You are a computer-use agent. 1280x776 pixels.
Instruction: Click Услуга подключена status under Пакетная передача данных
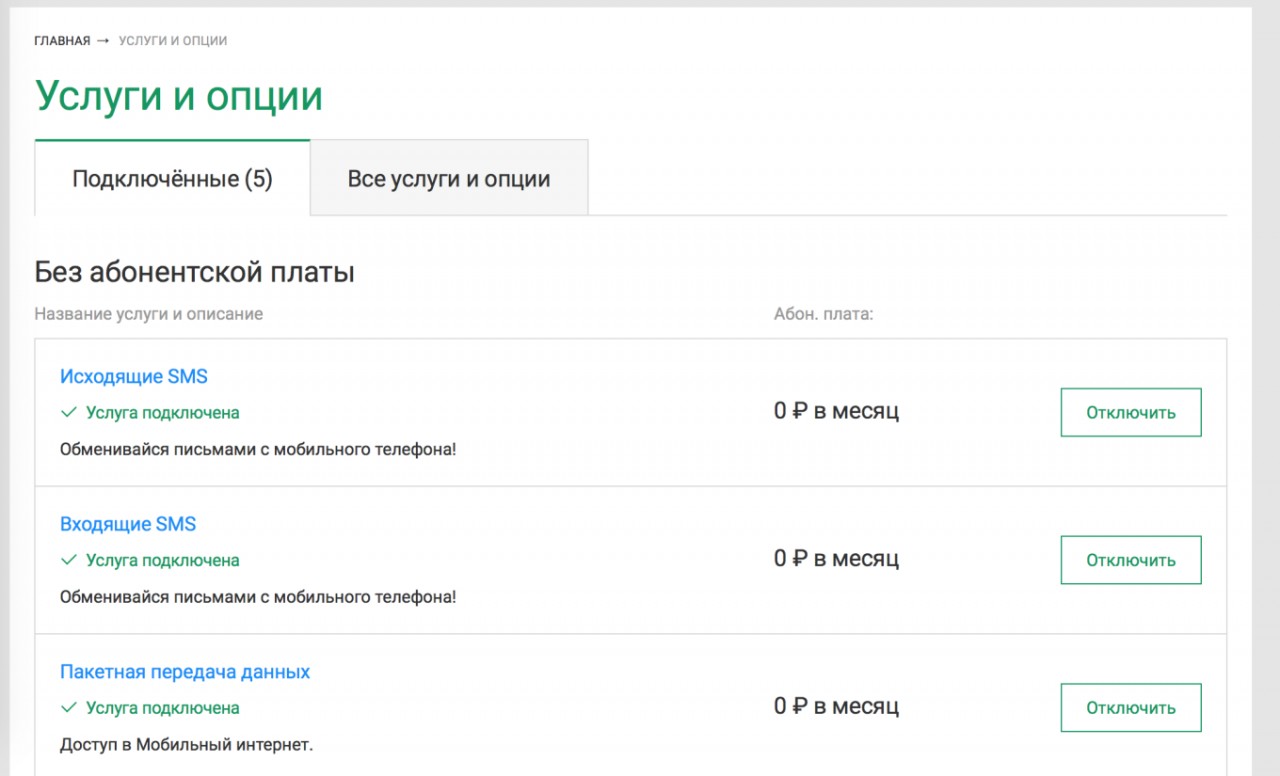pos(163,709)
